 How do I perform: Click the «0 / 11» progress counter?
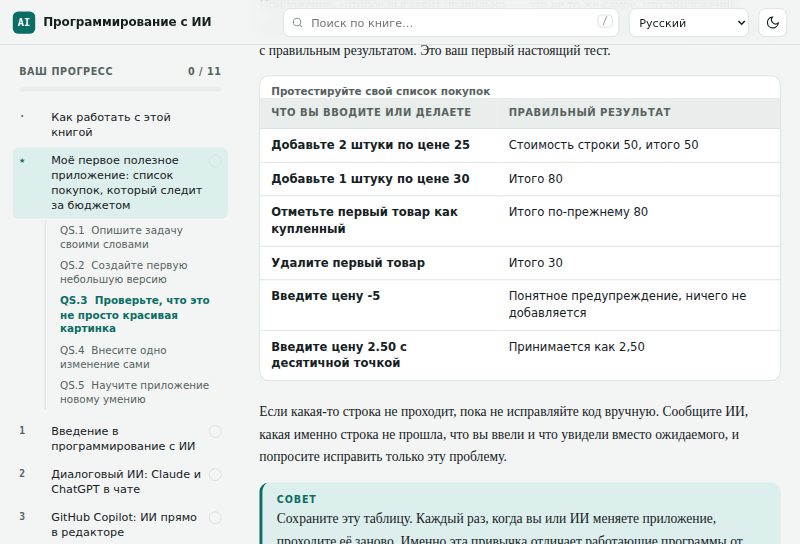click(204, 71)
